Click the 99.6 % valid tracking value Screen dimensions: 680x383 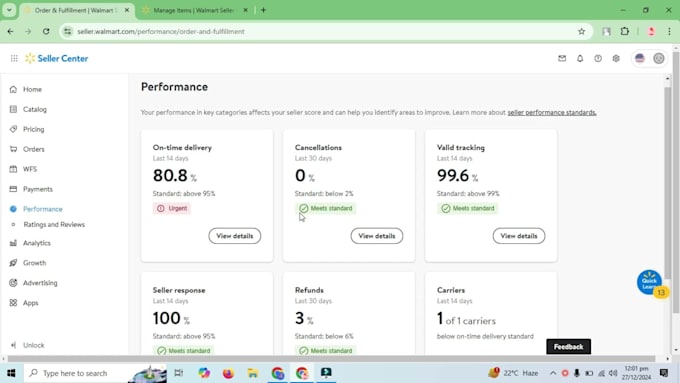pos(457,176)
